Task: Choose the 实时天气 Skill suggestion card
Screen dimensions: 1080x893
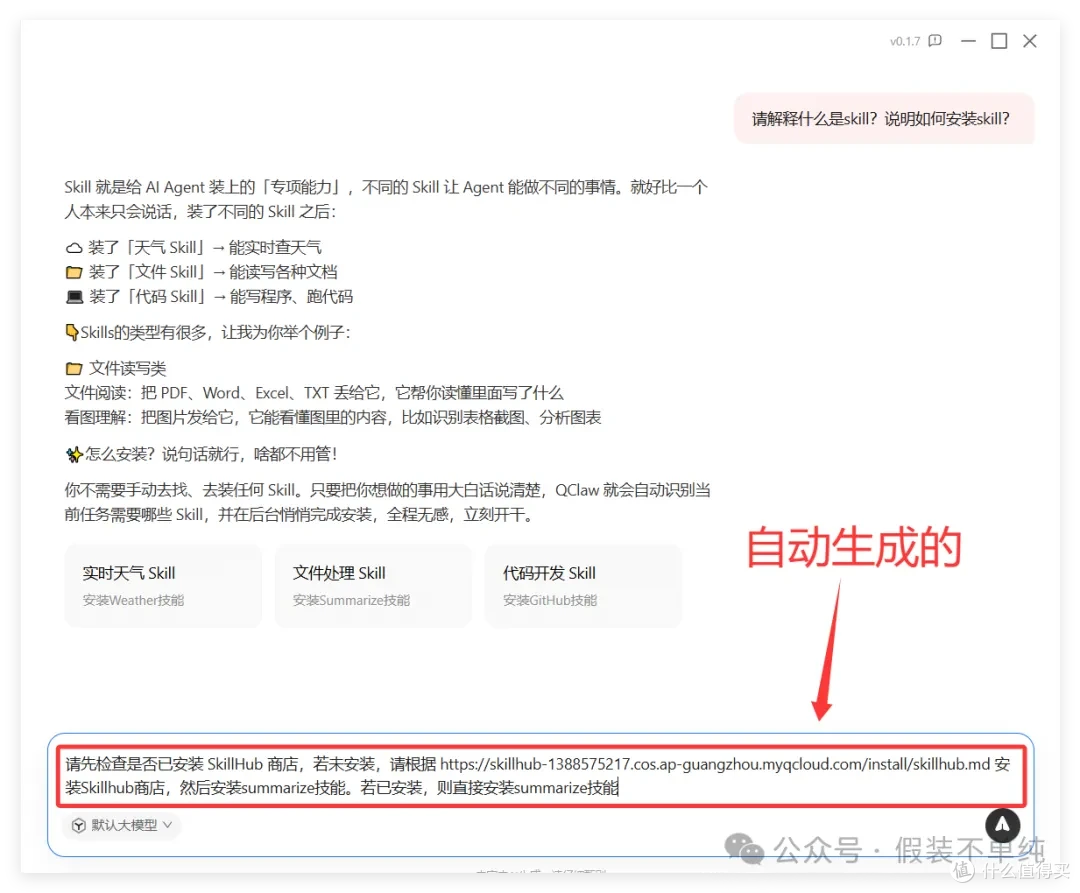Action: click(163, 585)
